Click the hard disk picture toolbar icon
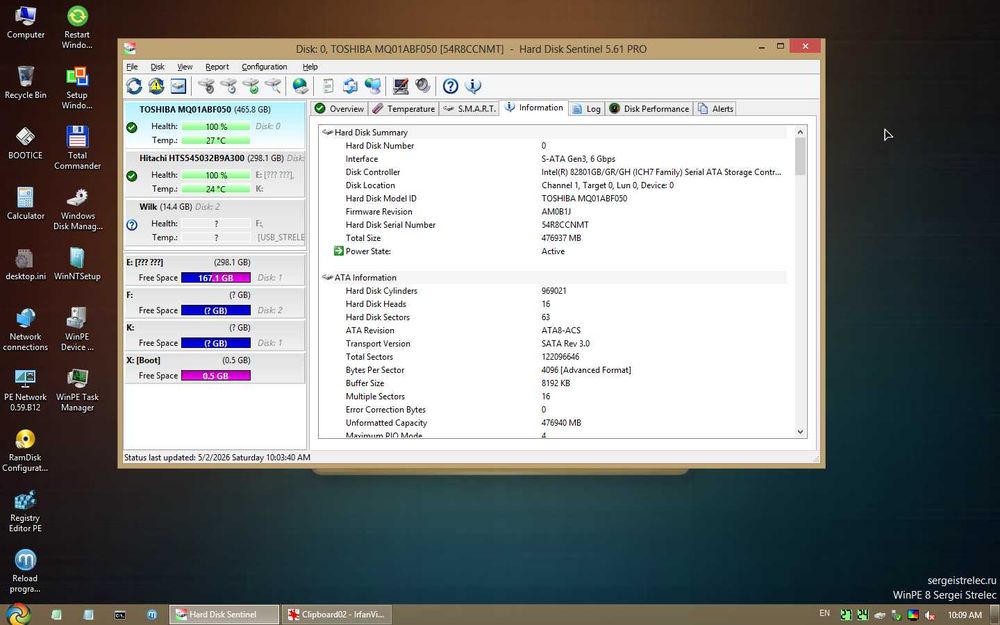The height and width of the screenshot is (625, 1000). point(178,86)
